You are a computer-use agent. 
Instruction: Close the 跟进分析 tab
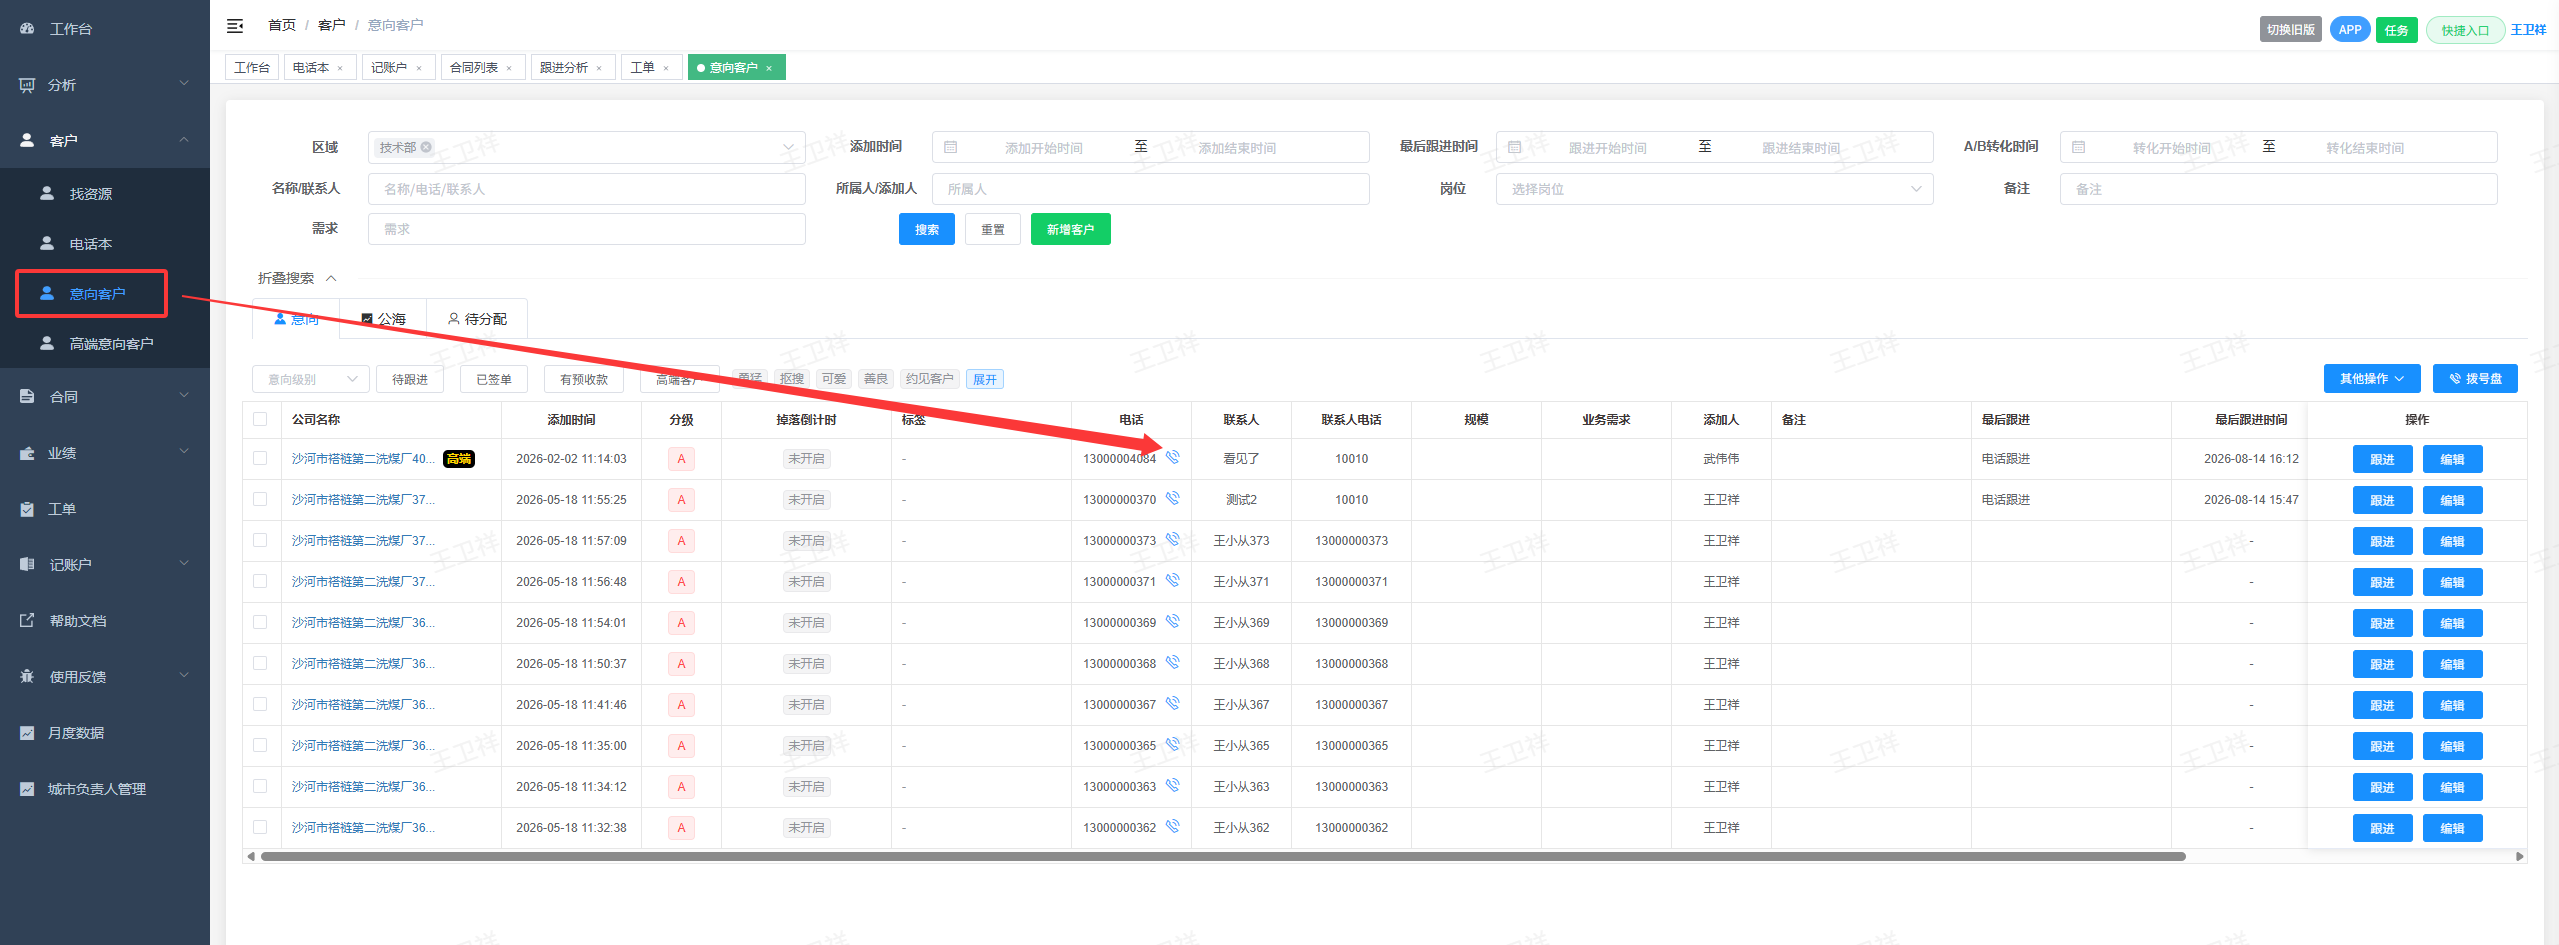[x=599, y=68]
